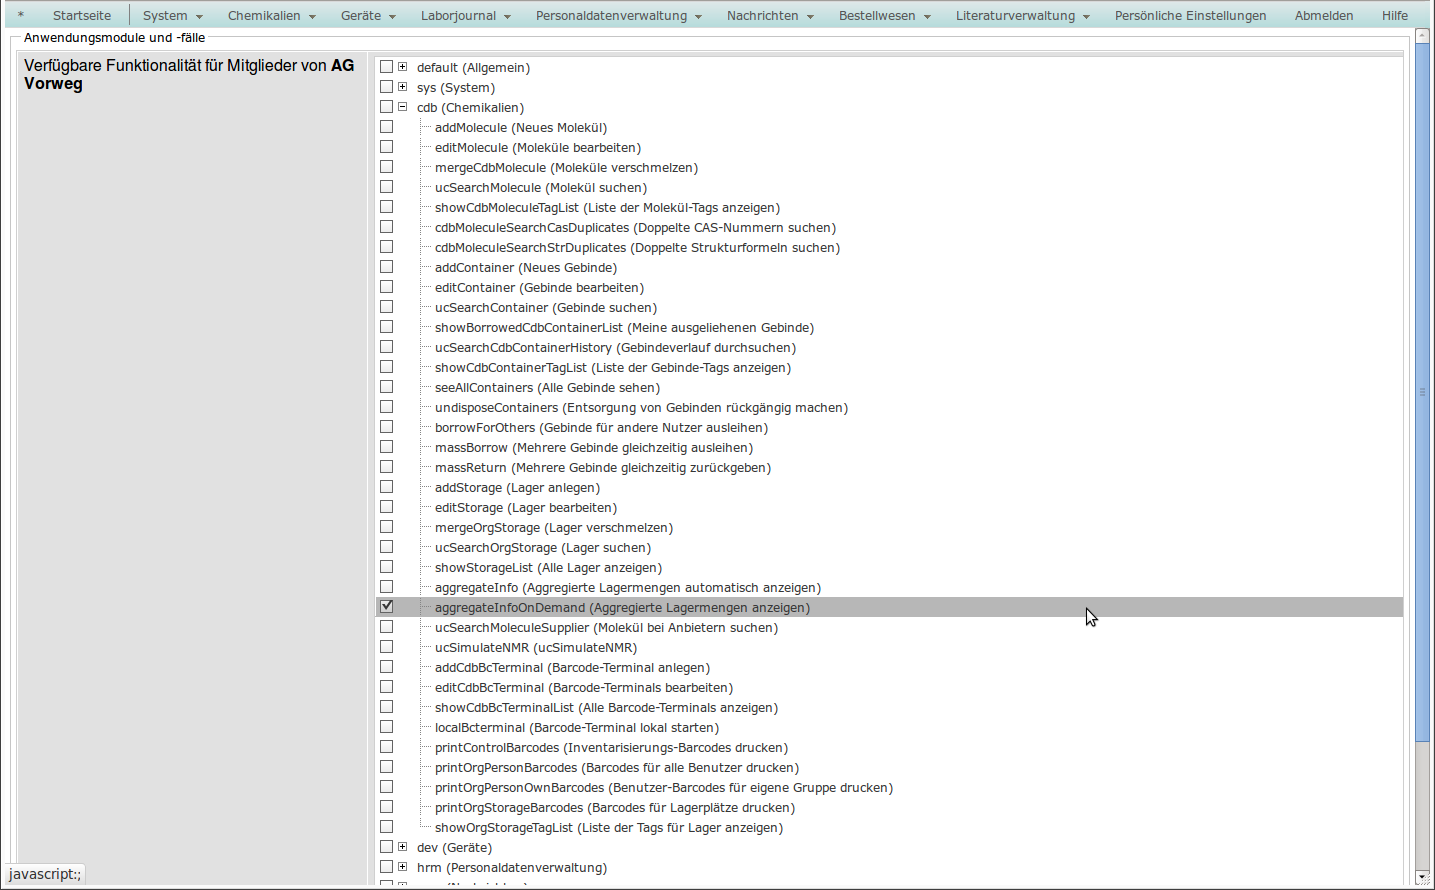This screenshot has width=1435, height=890.
Task: Click the vertical scrollbar thumb
Action: pyautogui.click(x=1422, y=392)
